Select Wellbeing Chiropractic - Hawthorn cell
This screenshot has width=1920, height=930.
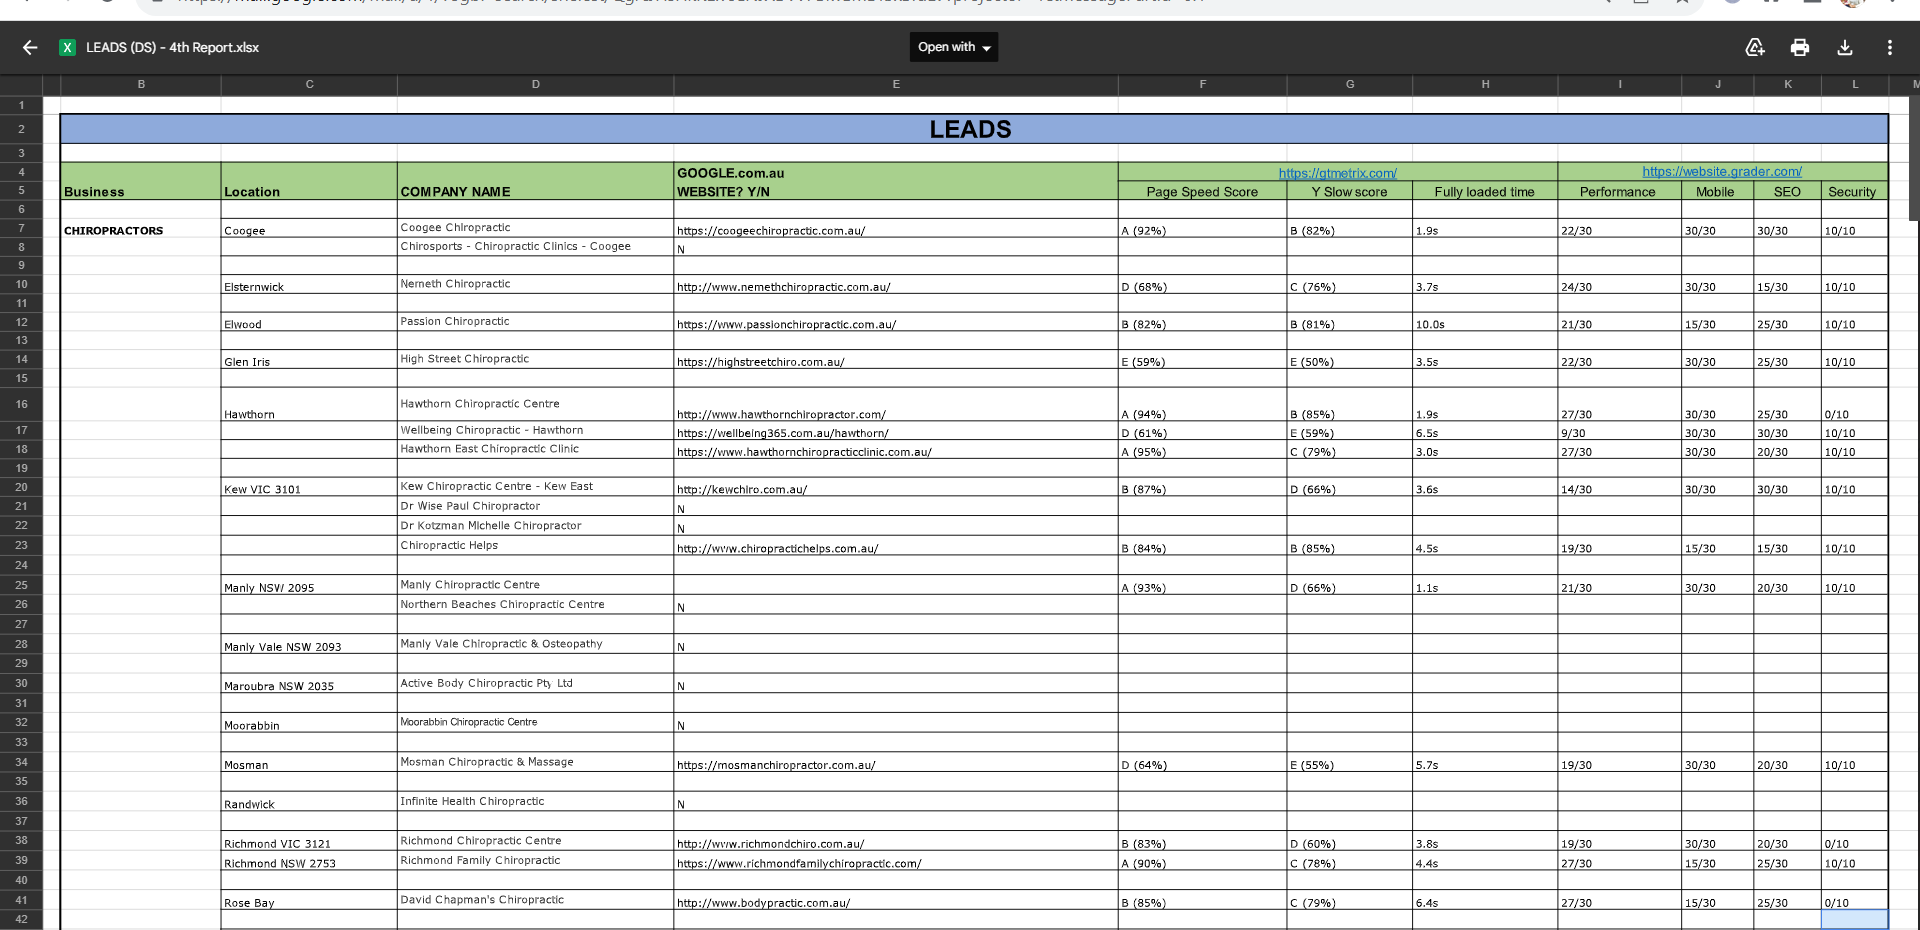(x=535, y=431)
